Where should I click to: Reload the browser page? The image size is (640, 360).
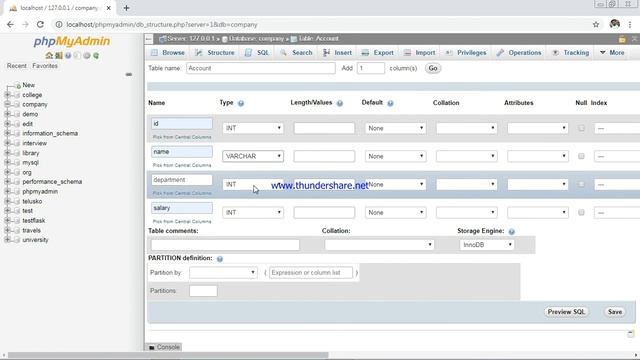[40, 24]
